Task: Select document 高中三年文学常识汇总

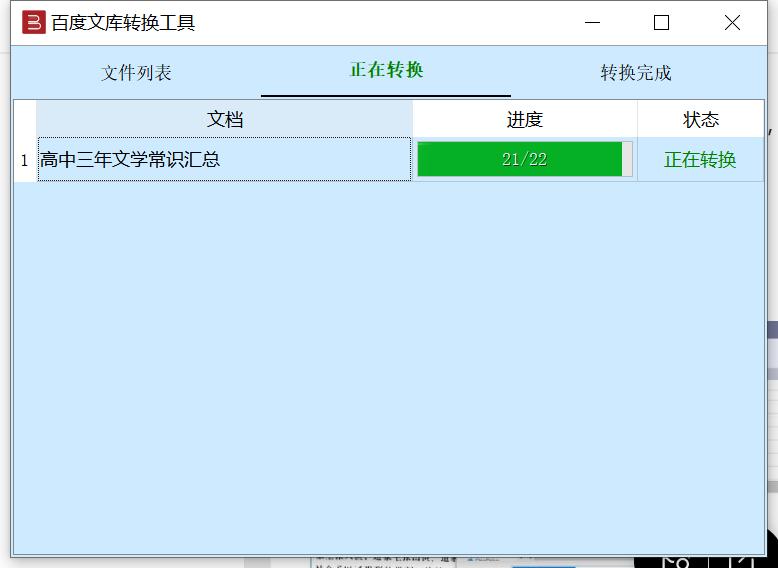Action: pos(224,159)
